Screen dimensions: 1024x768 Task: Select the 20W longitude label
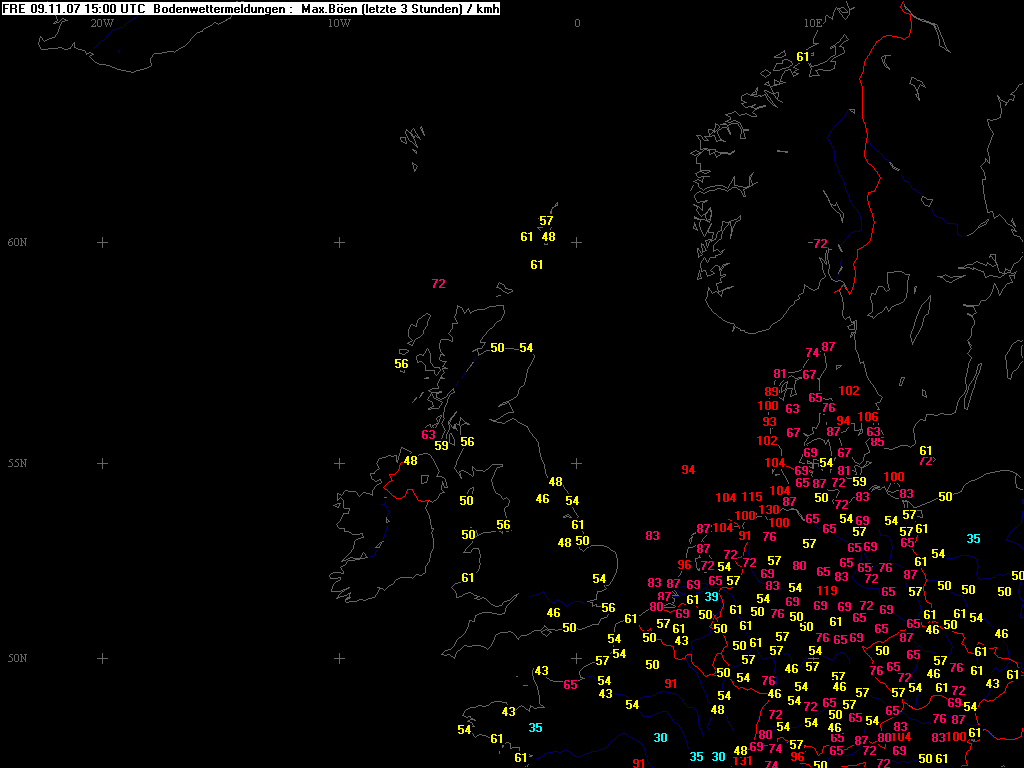[x=101, y=23]
